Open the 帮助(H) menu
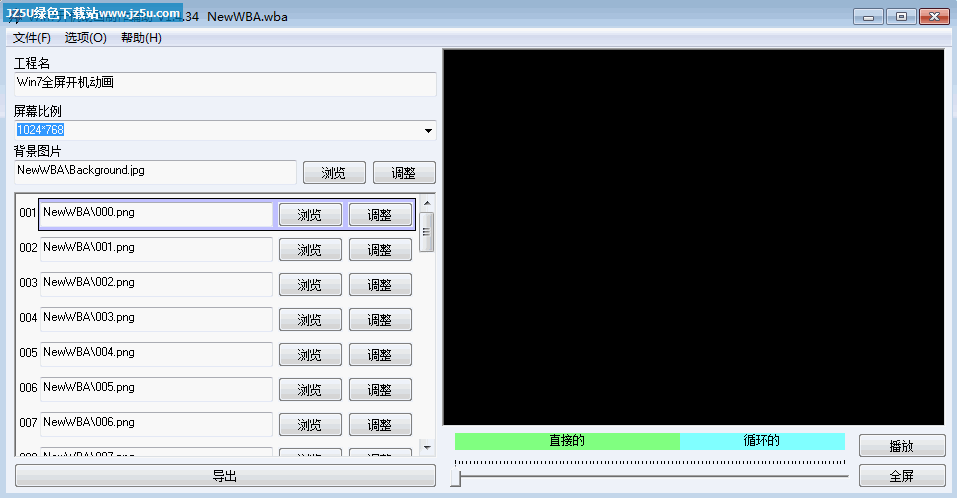 click(x=141, y=38)
